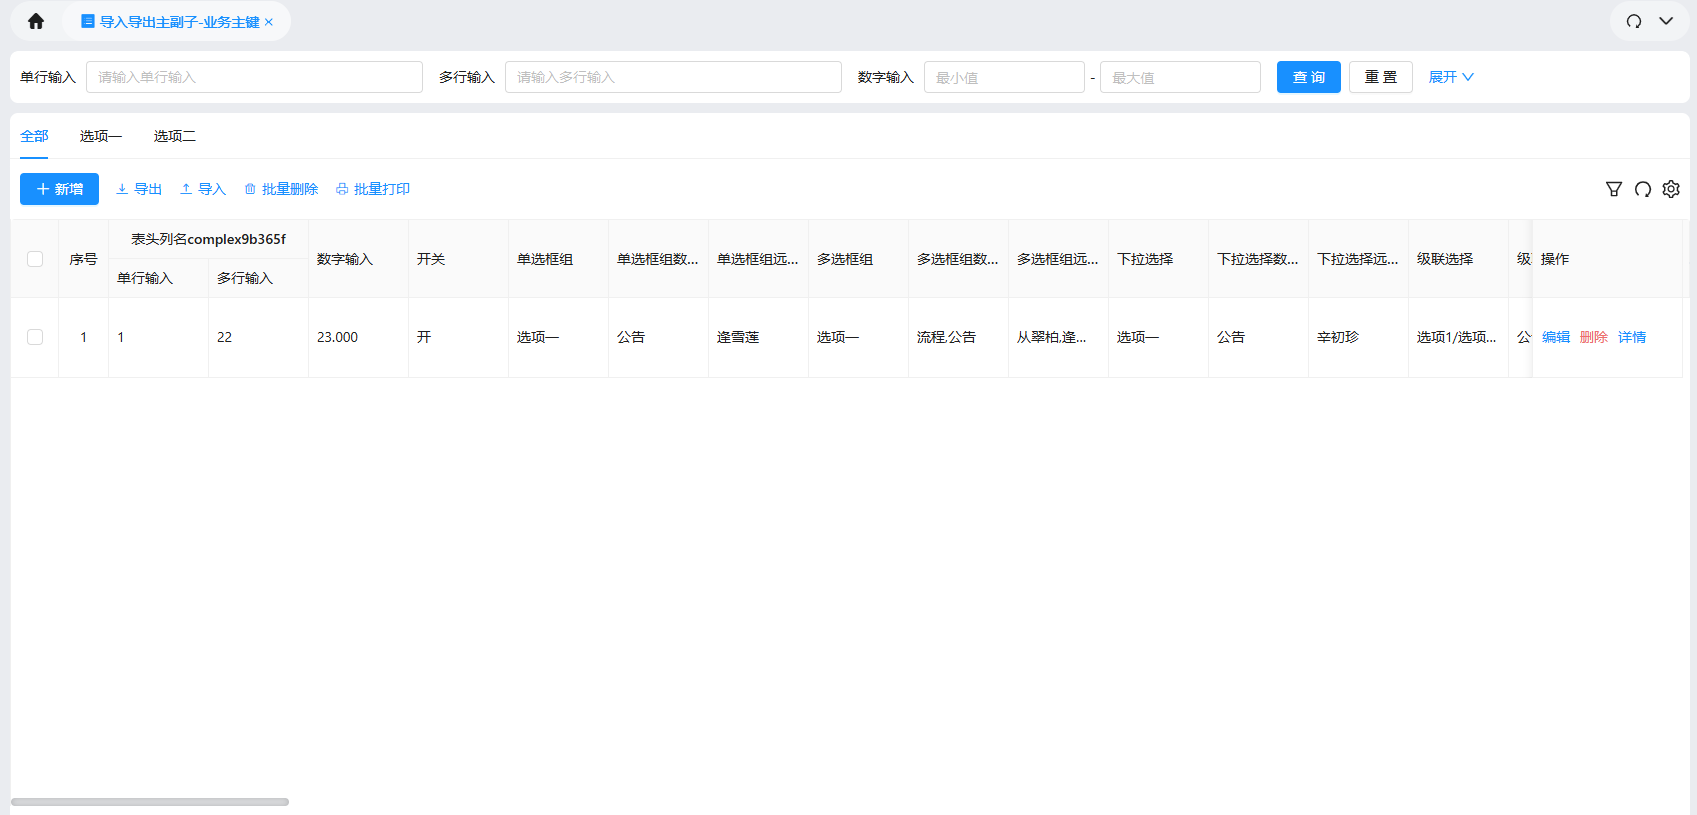This screenshot has height=815, width=1697.
Task: Click the refresh icon in top-right corner
Action: 1634,21
